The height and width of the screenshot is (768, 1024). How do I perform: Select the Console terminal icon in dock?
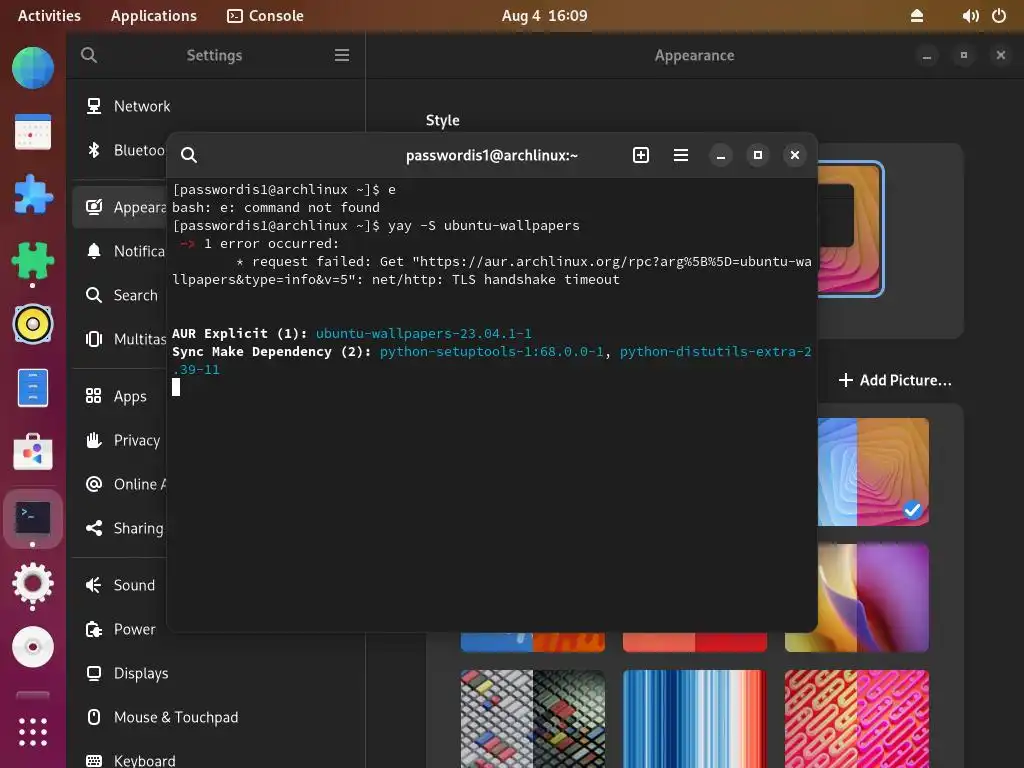pyautogui.click(x=33, y=517)
